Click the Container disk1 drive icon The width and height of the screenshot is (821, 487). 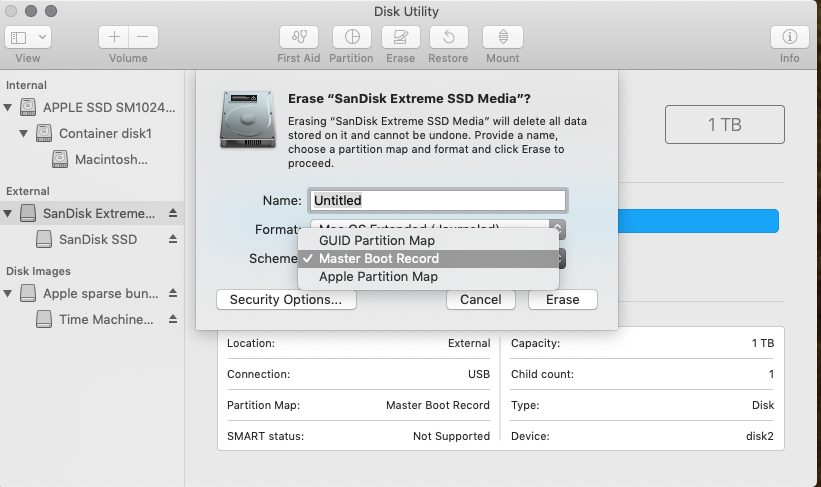tap(44, 134)
